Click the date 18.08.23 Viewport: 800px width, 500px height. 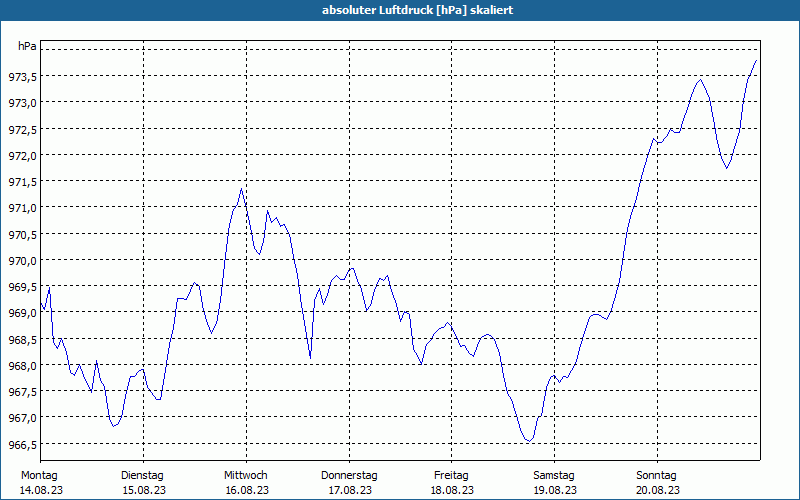453,490
